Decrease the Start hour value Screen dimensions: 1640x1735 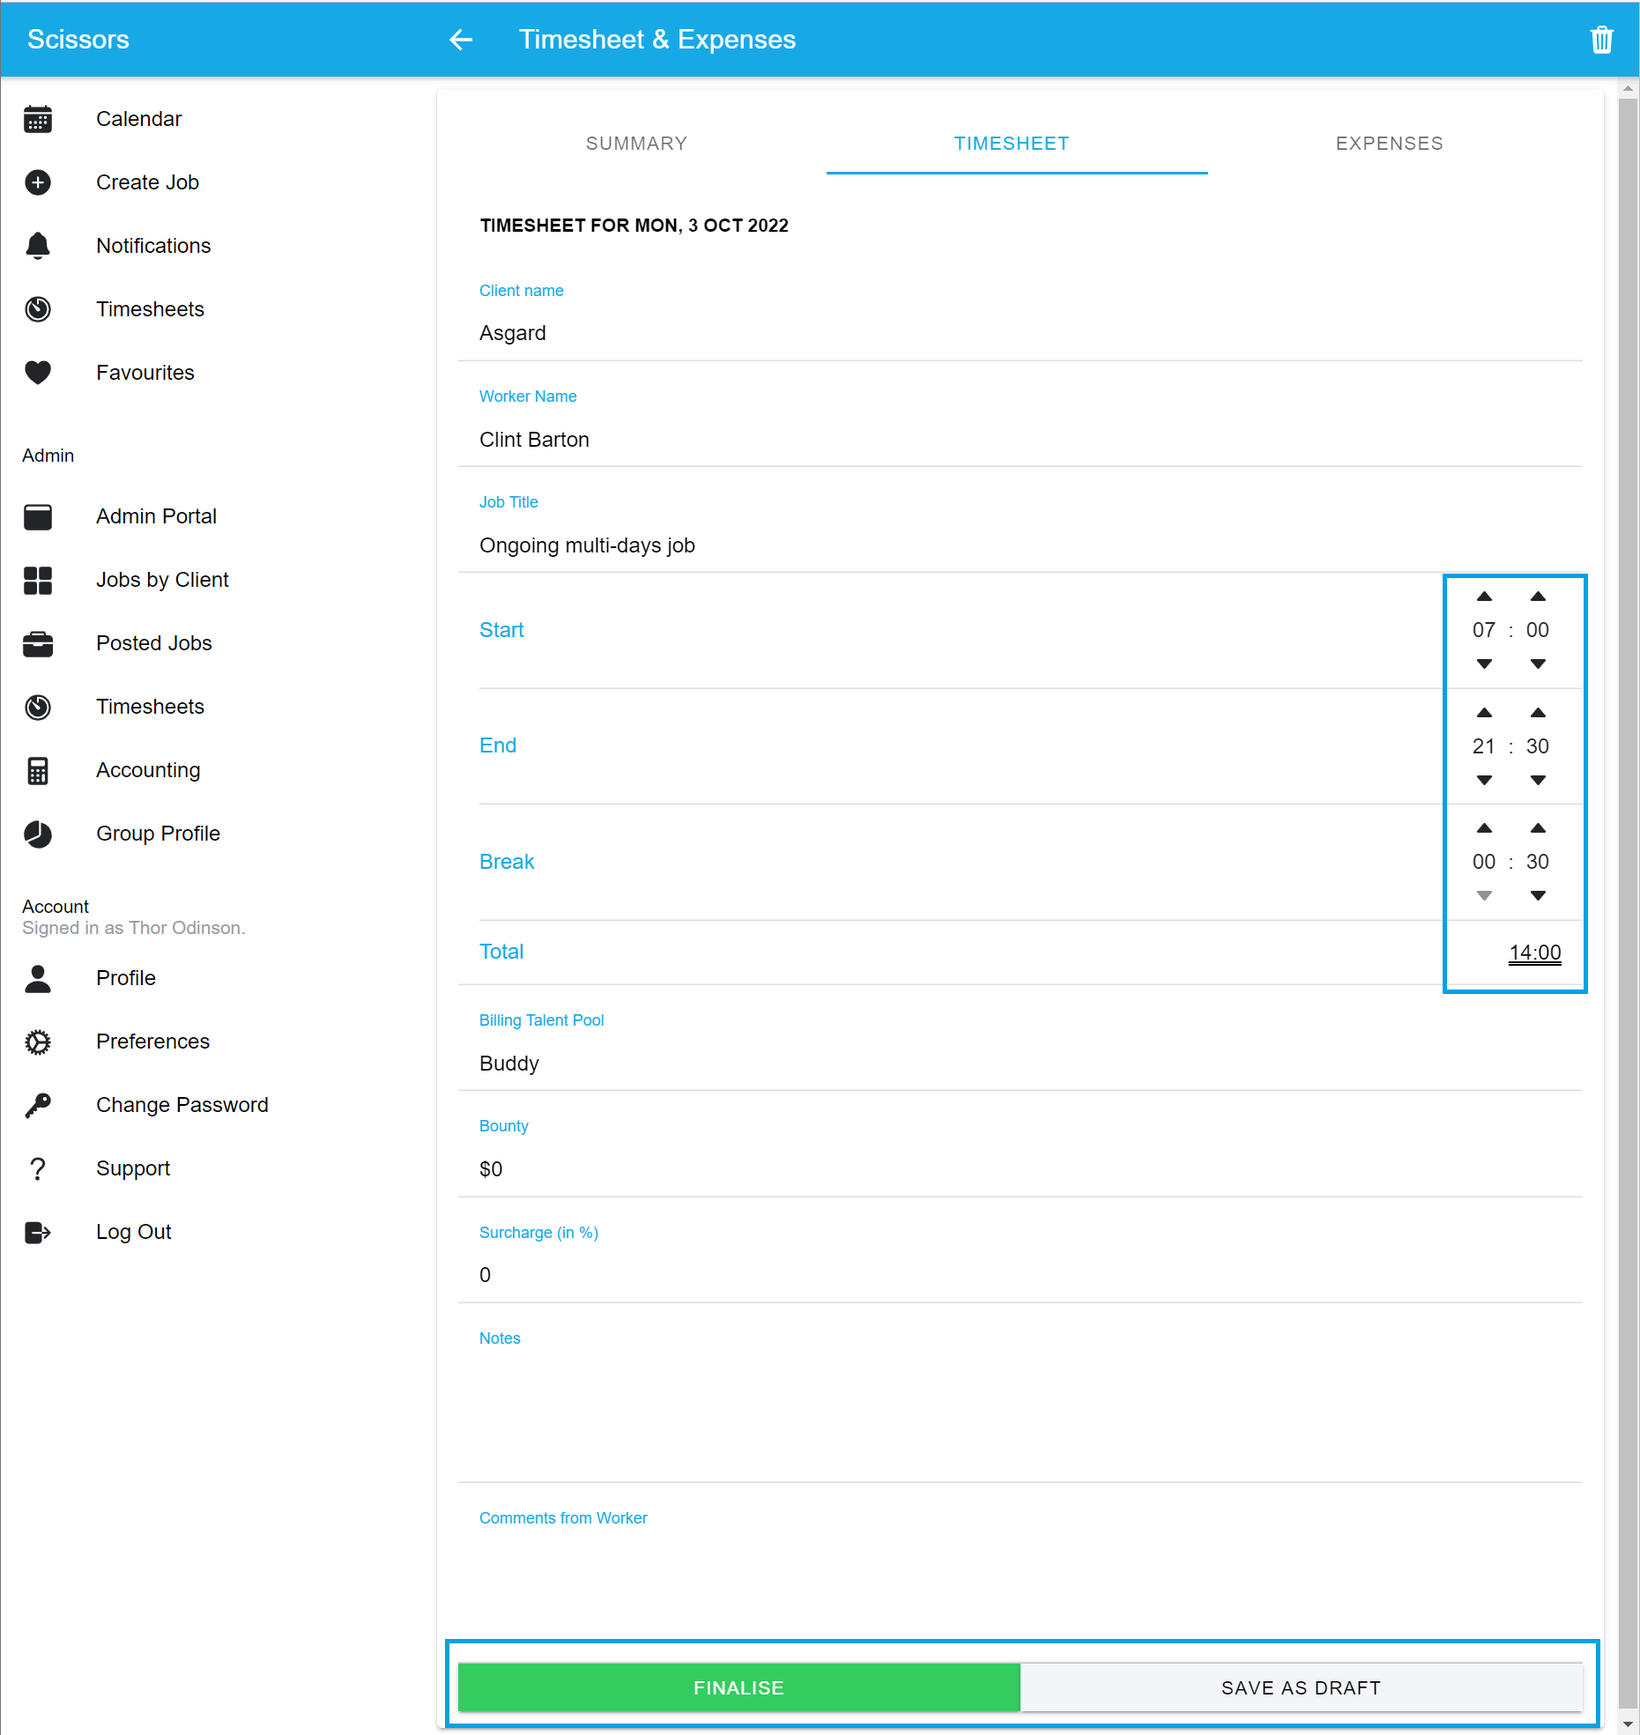(1484, 664)
